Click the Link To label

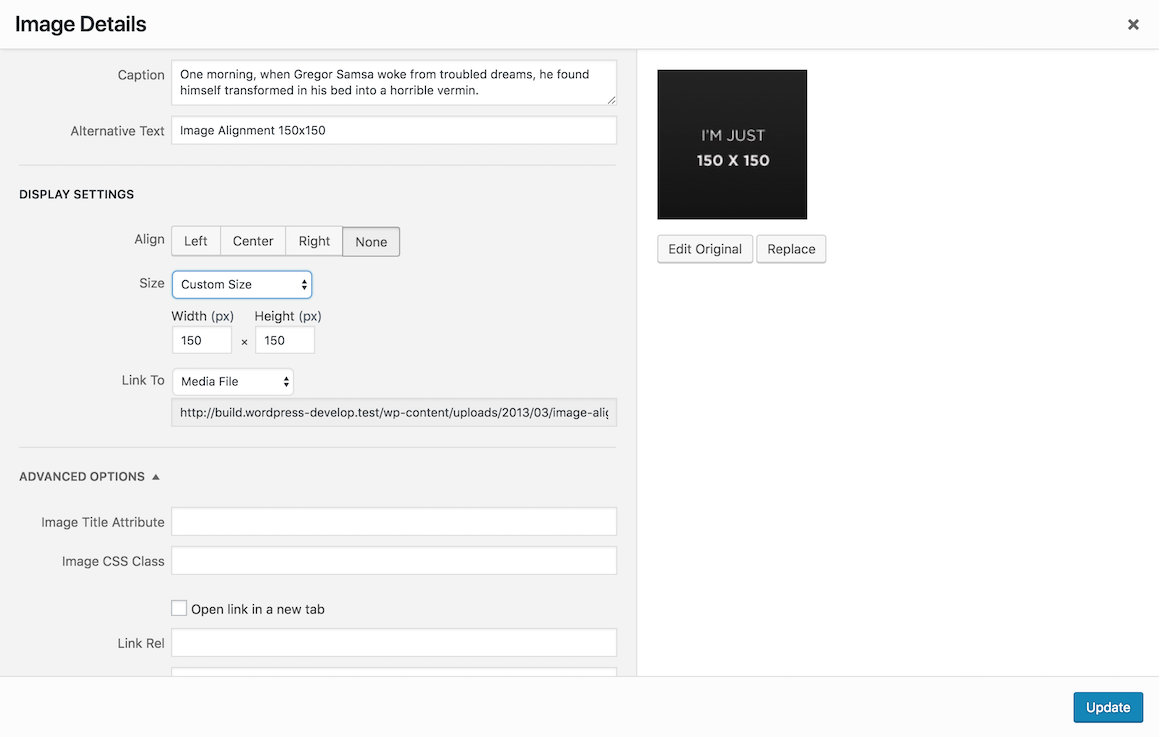pyautogui.click(x=143, y=380)
